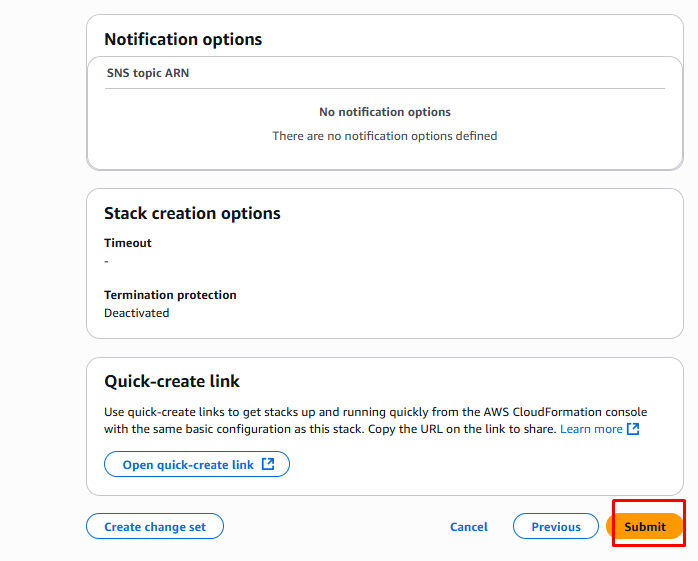
Task: Click the Stack creation options heading
Action: pyautogui.click(x=192, y=214)
